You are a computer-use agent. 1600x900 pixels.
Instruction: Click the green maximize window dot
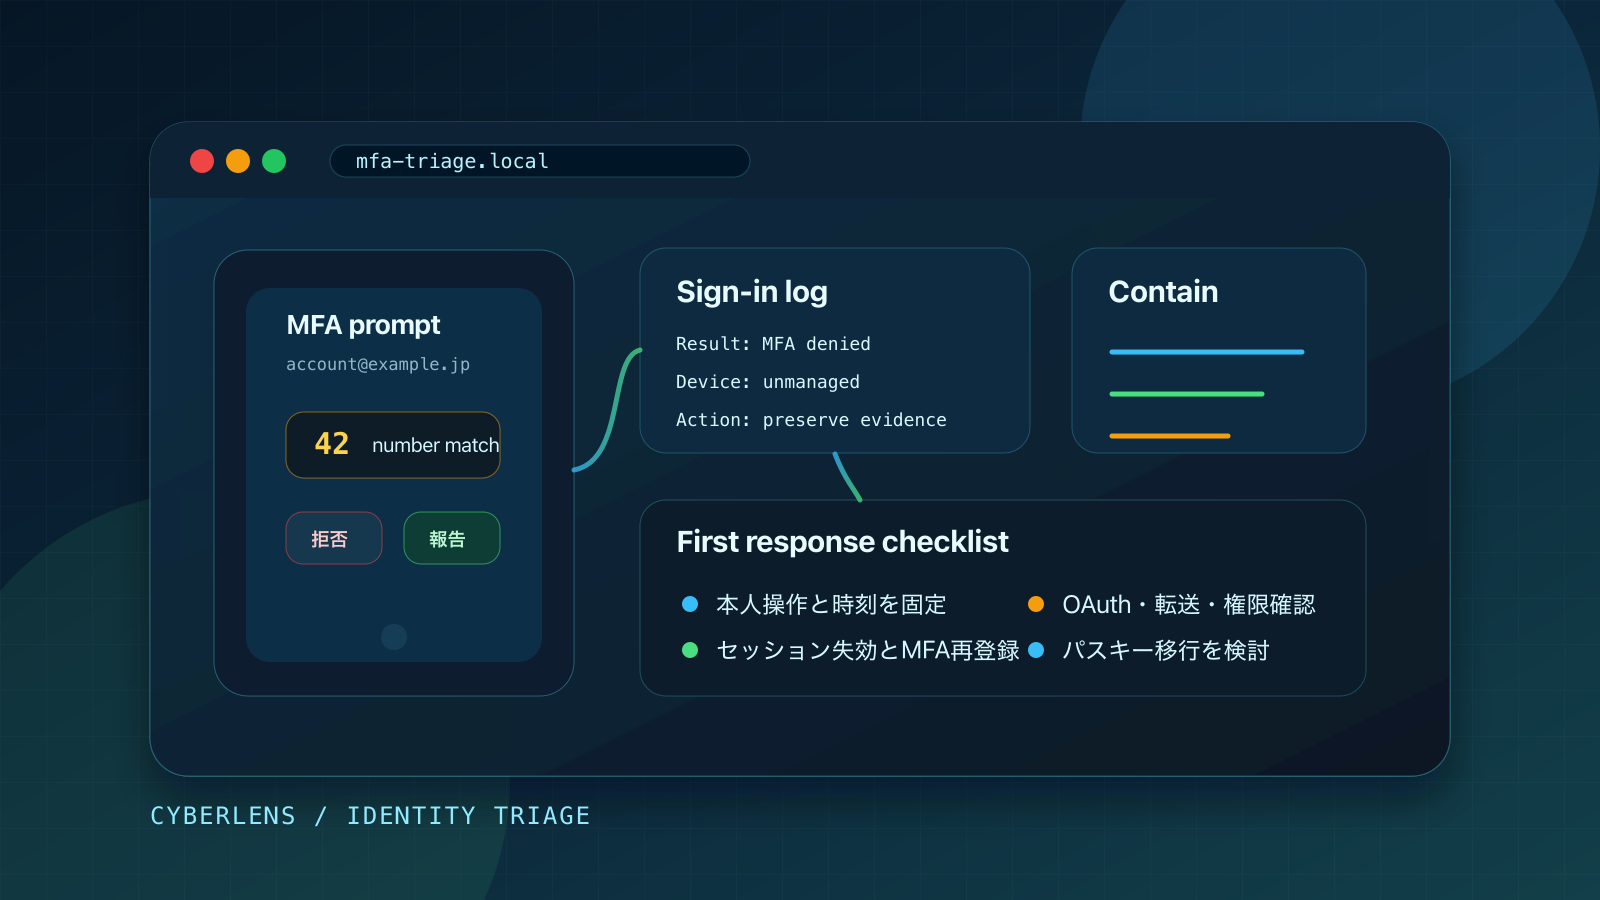coord(274,161)
